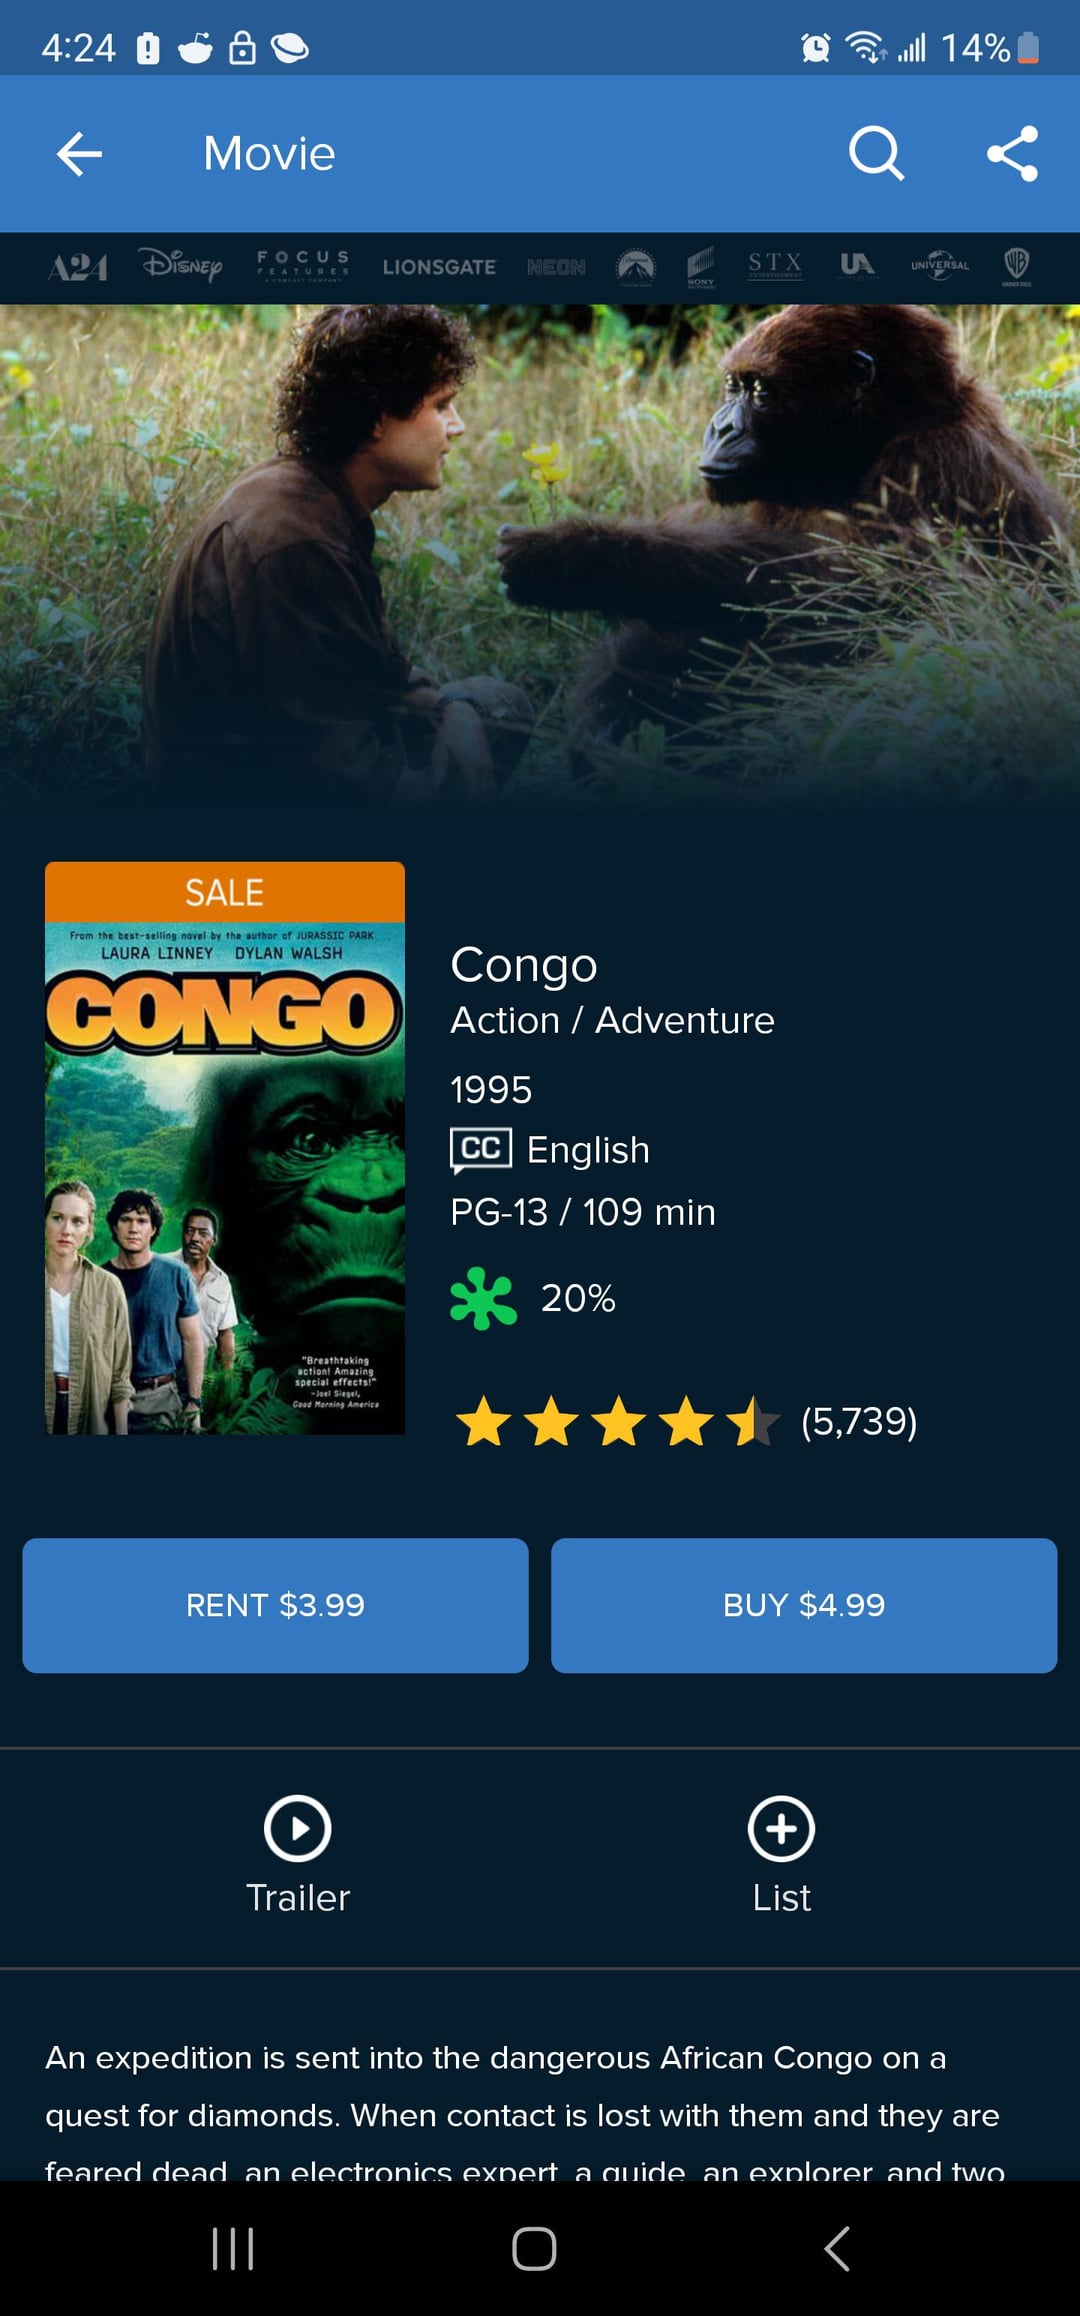Open the Congo poster thumbnail

(225, 1148)
